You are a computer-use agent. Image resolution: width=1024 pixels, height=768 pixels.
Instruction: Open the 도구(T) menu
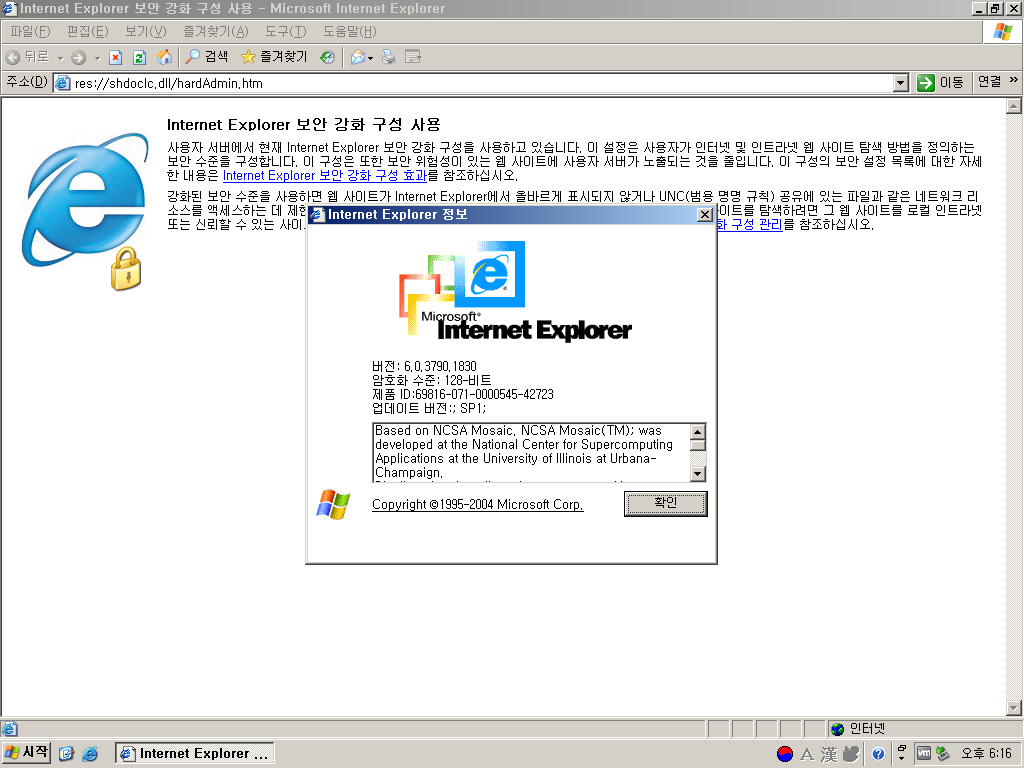285,31
